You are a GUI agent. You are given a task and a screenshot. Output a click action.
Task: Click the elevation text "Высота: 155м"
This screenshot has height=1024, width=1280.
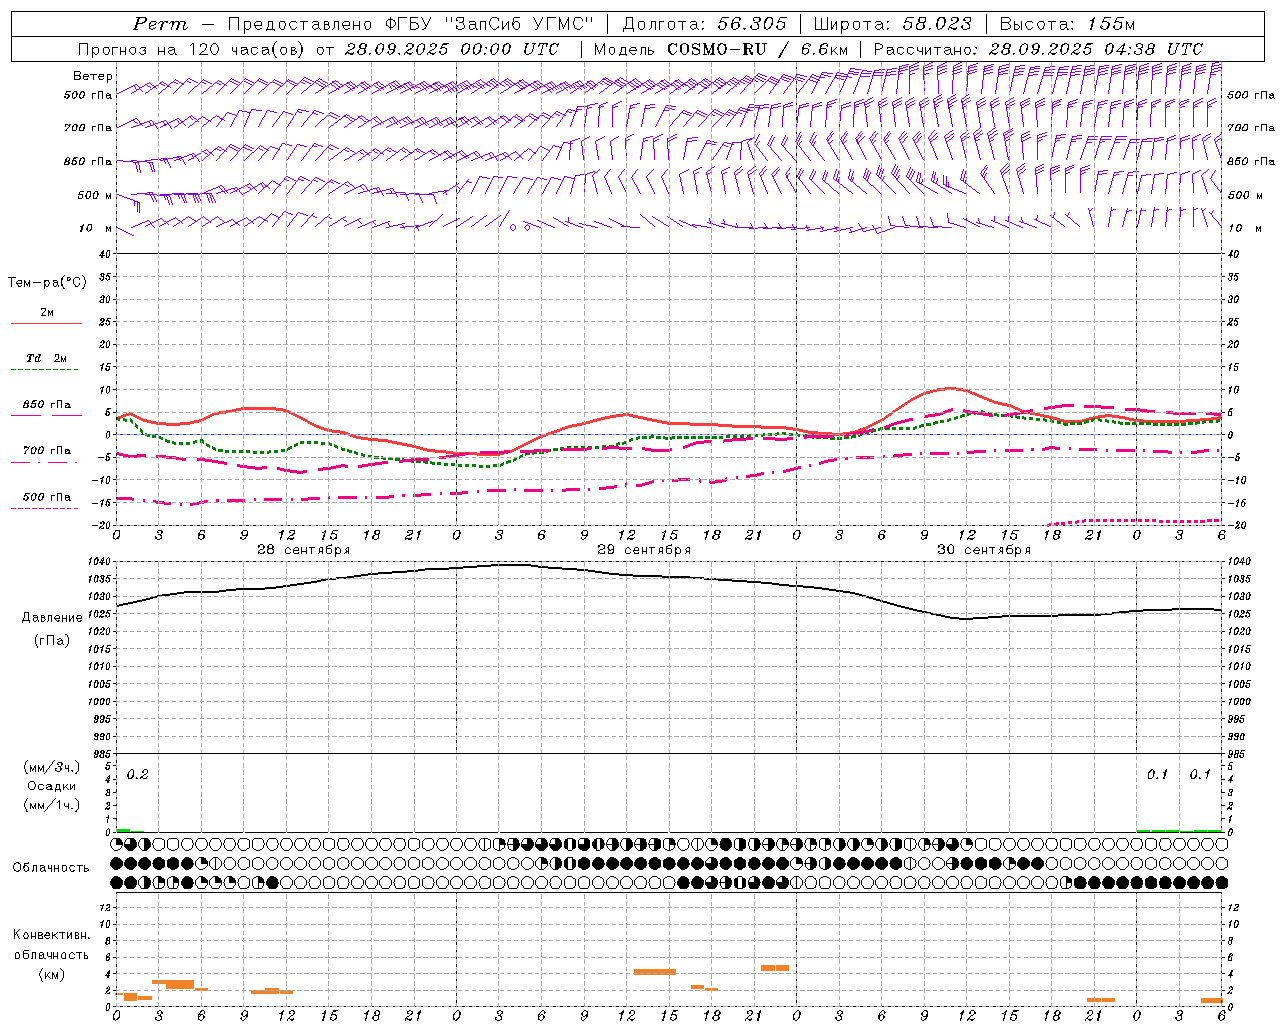[x=1067, y=24]
